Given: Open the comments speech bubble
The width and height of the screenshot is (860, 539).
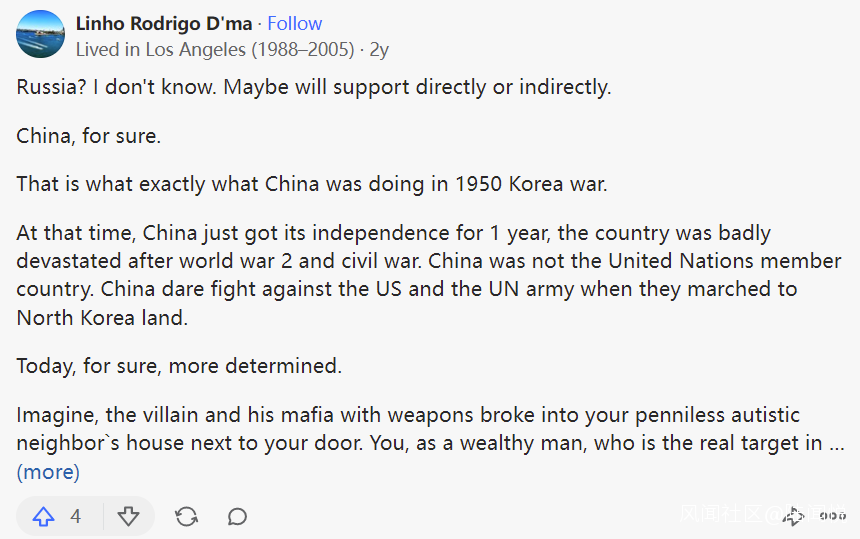Looking at the screenshot, I should coord(237,516).
